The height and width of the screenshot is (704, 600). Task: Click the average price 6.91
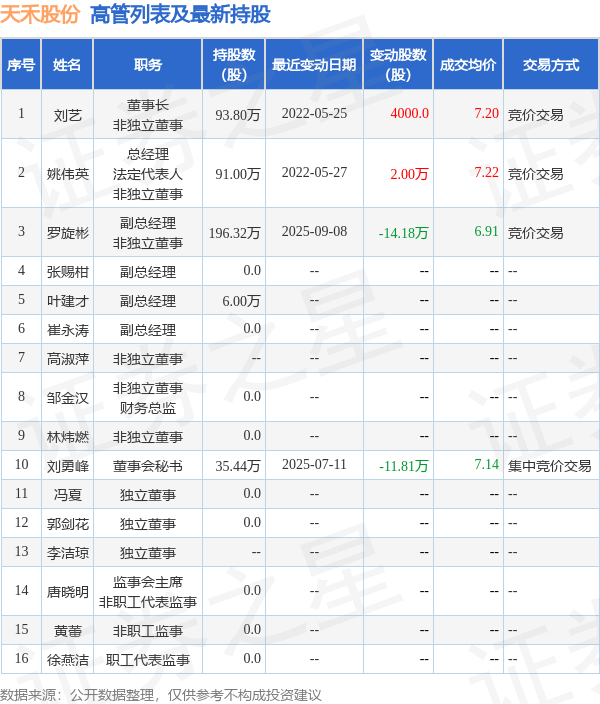[486, 231]
